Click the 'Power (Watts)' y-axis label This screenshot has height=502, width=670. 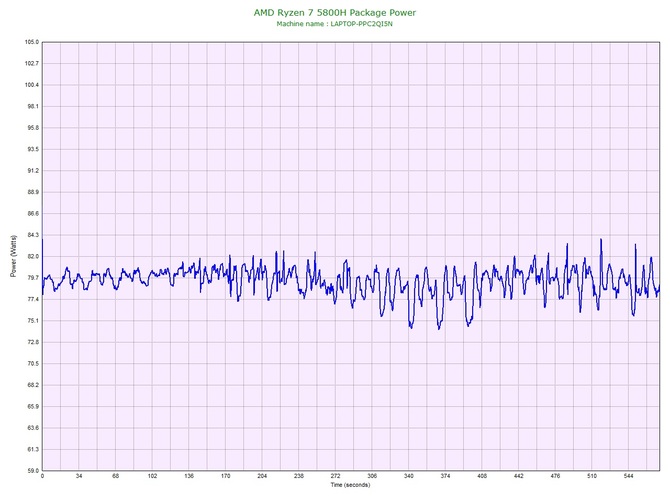click(x=13, y=256)
